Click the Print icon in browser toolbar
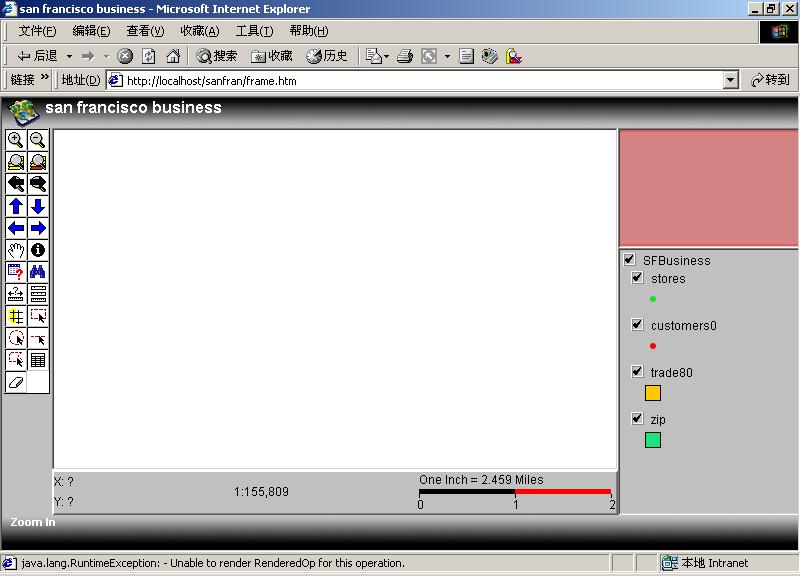Image resolution: width=800 pixels, height=576 pixels. coord(405,56)
